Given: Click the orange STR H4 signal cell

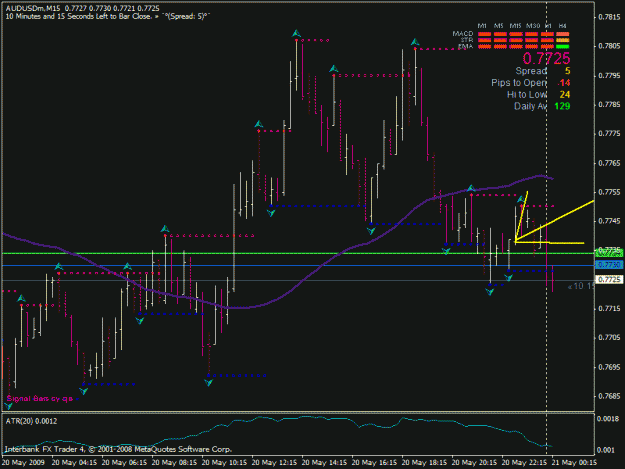Looking at the screenshot, I should click(x=563, y=40).
